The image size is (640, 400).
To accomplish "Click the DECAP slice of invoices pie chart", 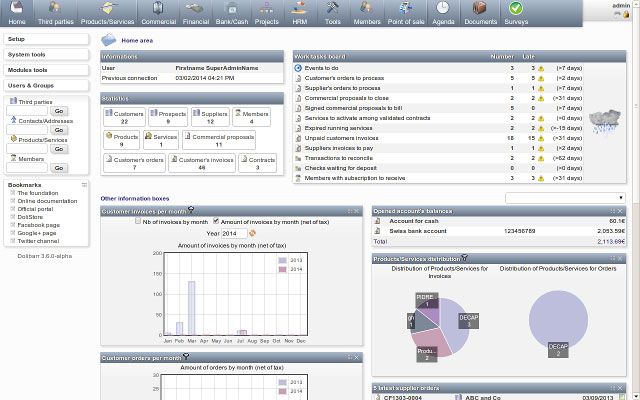I will (x=455, y=327).
